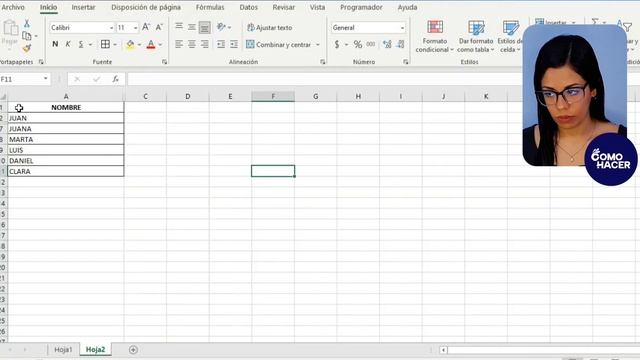The width and height of the screenshot is (640, 360).
Task: Select cell containing MARTA
Action: point(66,139)
